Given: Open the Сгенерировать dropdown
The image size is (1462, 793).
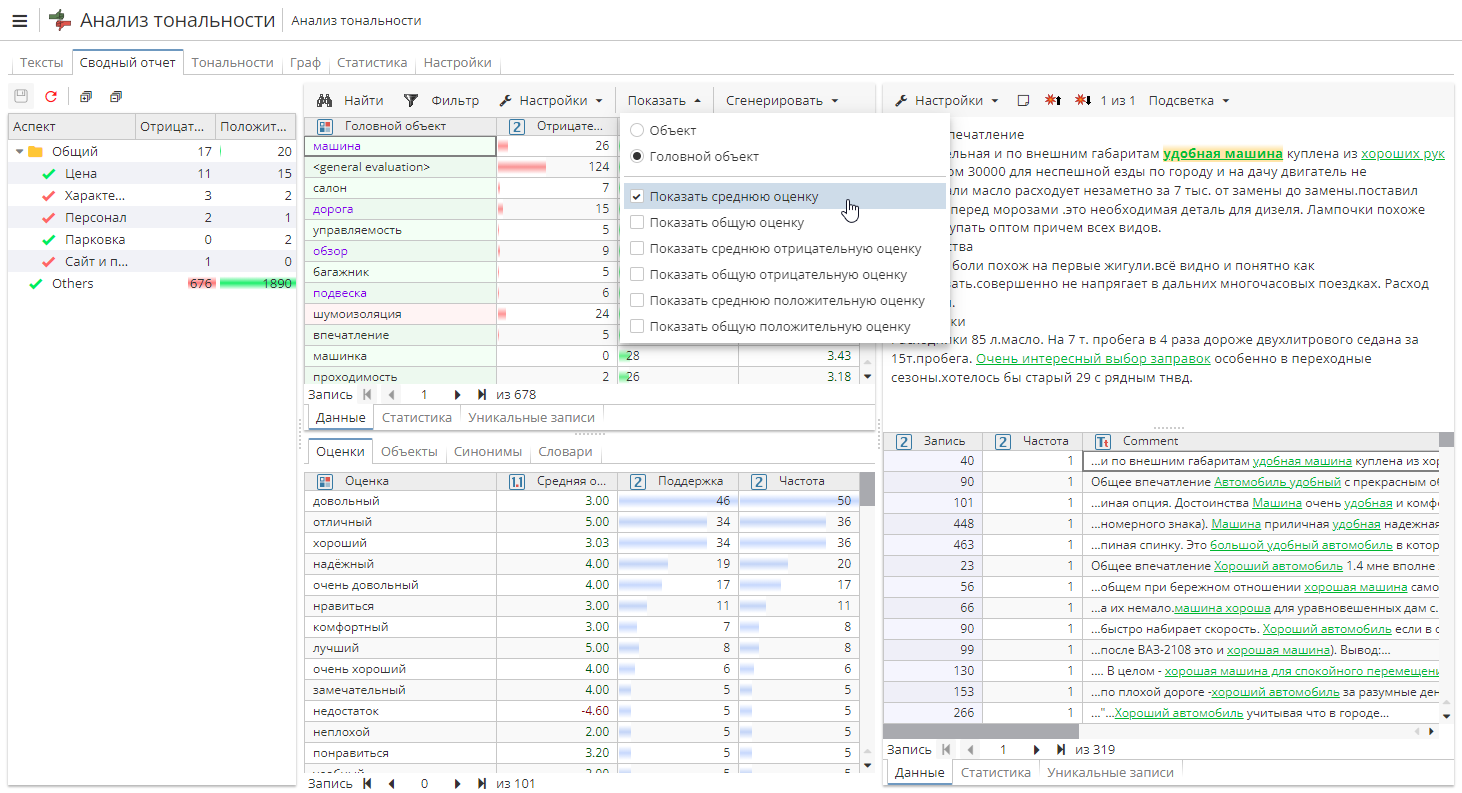Looking at the screenshot, I should coord(781,100).
